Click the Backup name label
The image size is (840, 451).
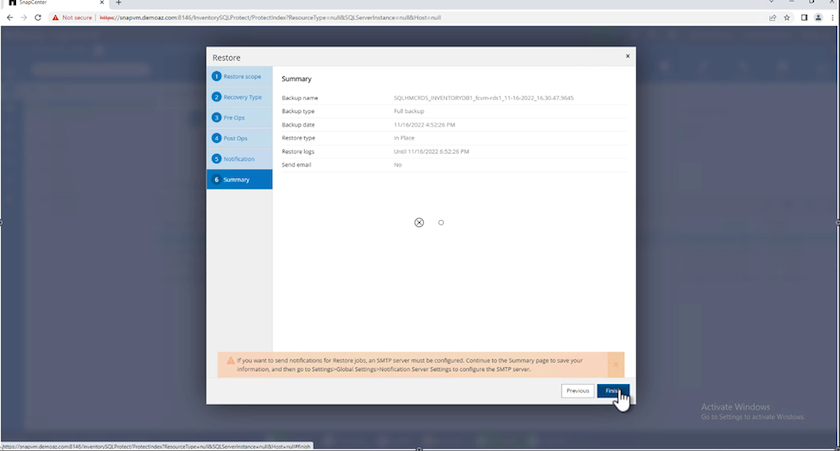click(x=299, y=98)
